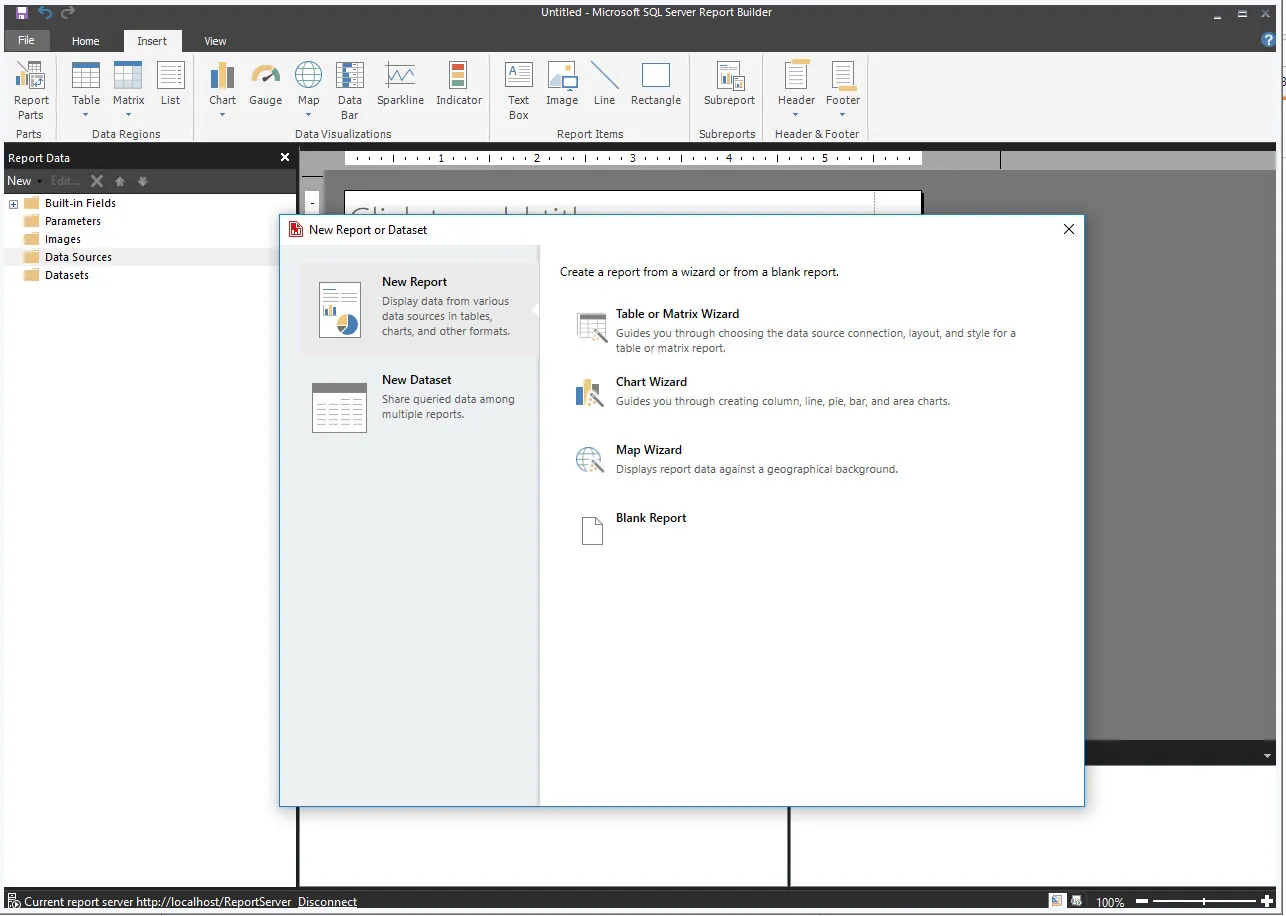Insert a Text Box report item

point(518,91)
